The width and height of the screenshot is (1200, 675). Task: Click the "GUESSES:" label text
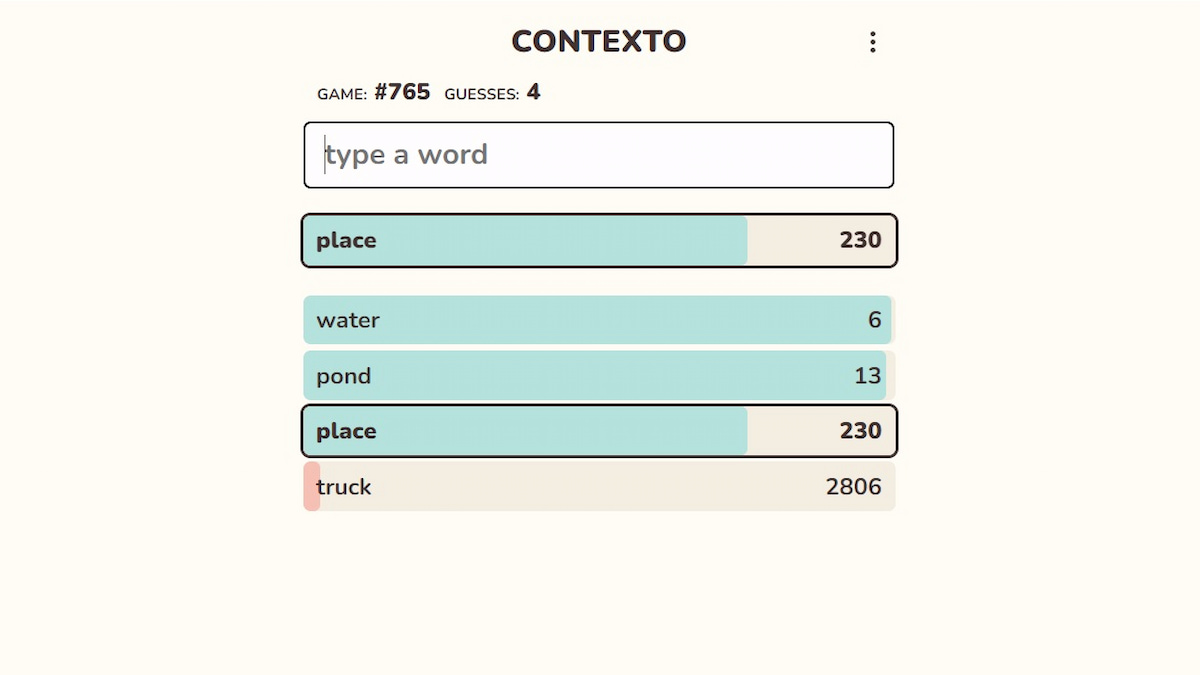coord(481,94)
